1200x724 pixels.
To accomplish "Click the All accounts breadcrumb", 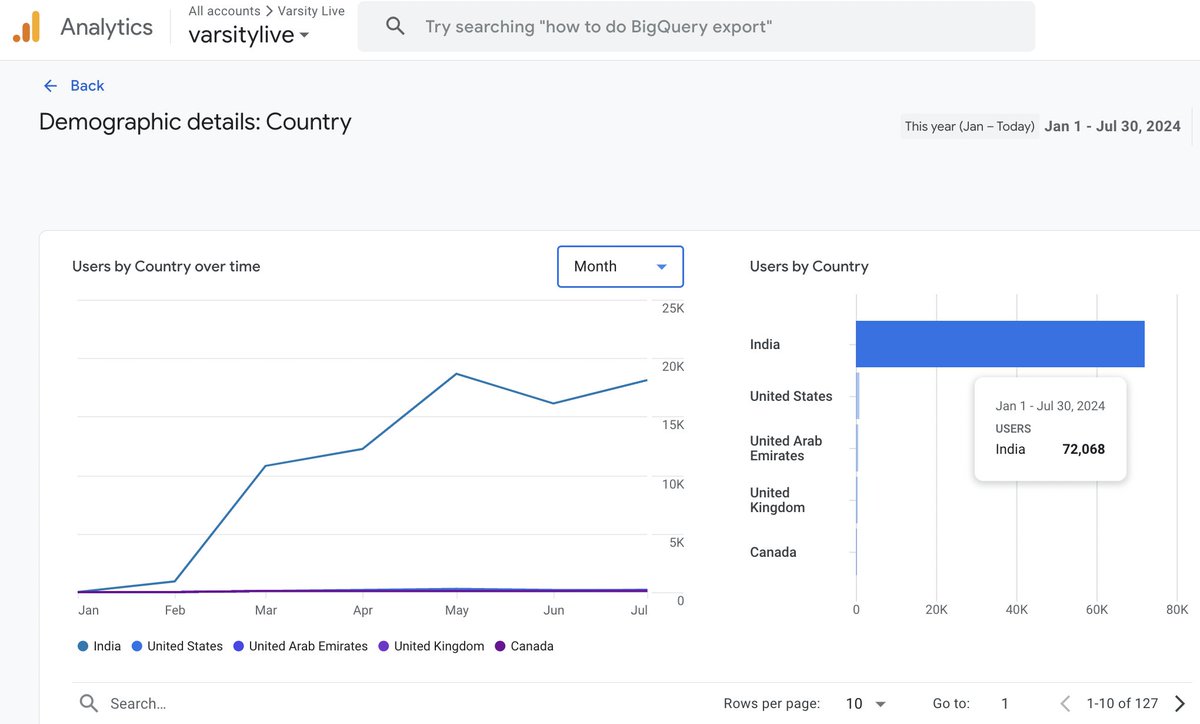I will pos(224,11).
